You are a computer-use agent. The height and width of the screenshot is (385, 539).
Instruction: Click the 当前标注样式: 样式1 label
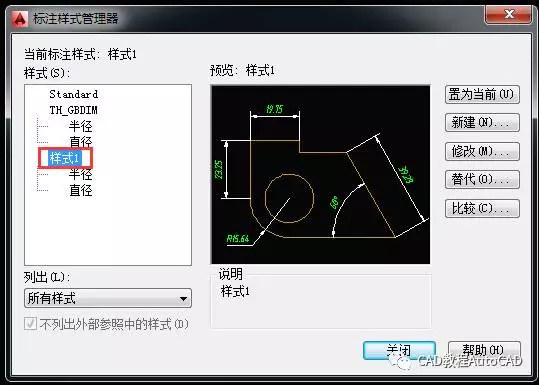click(x=80, y=54)
